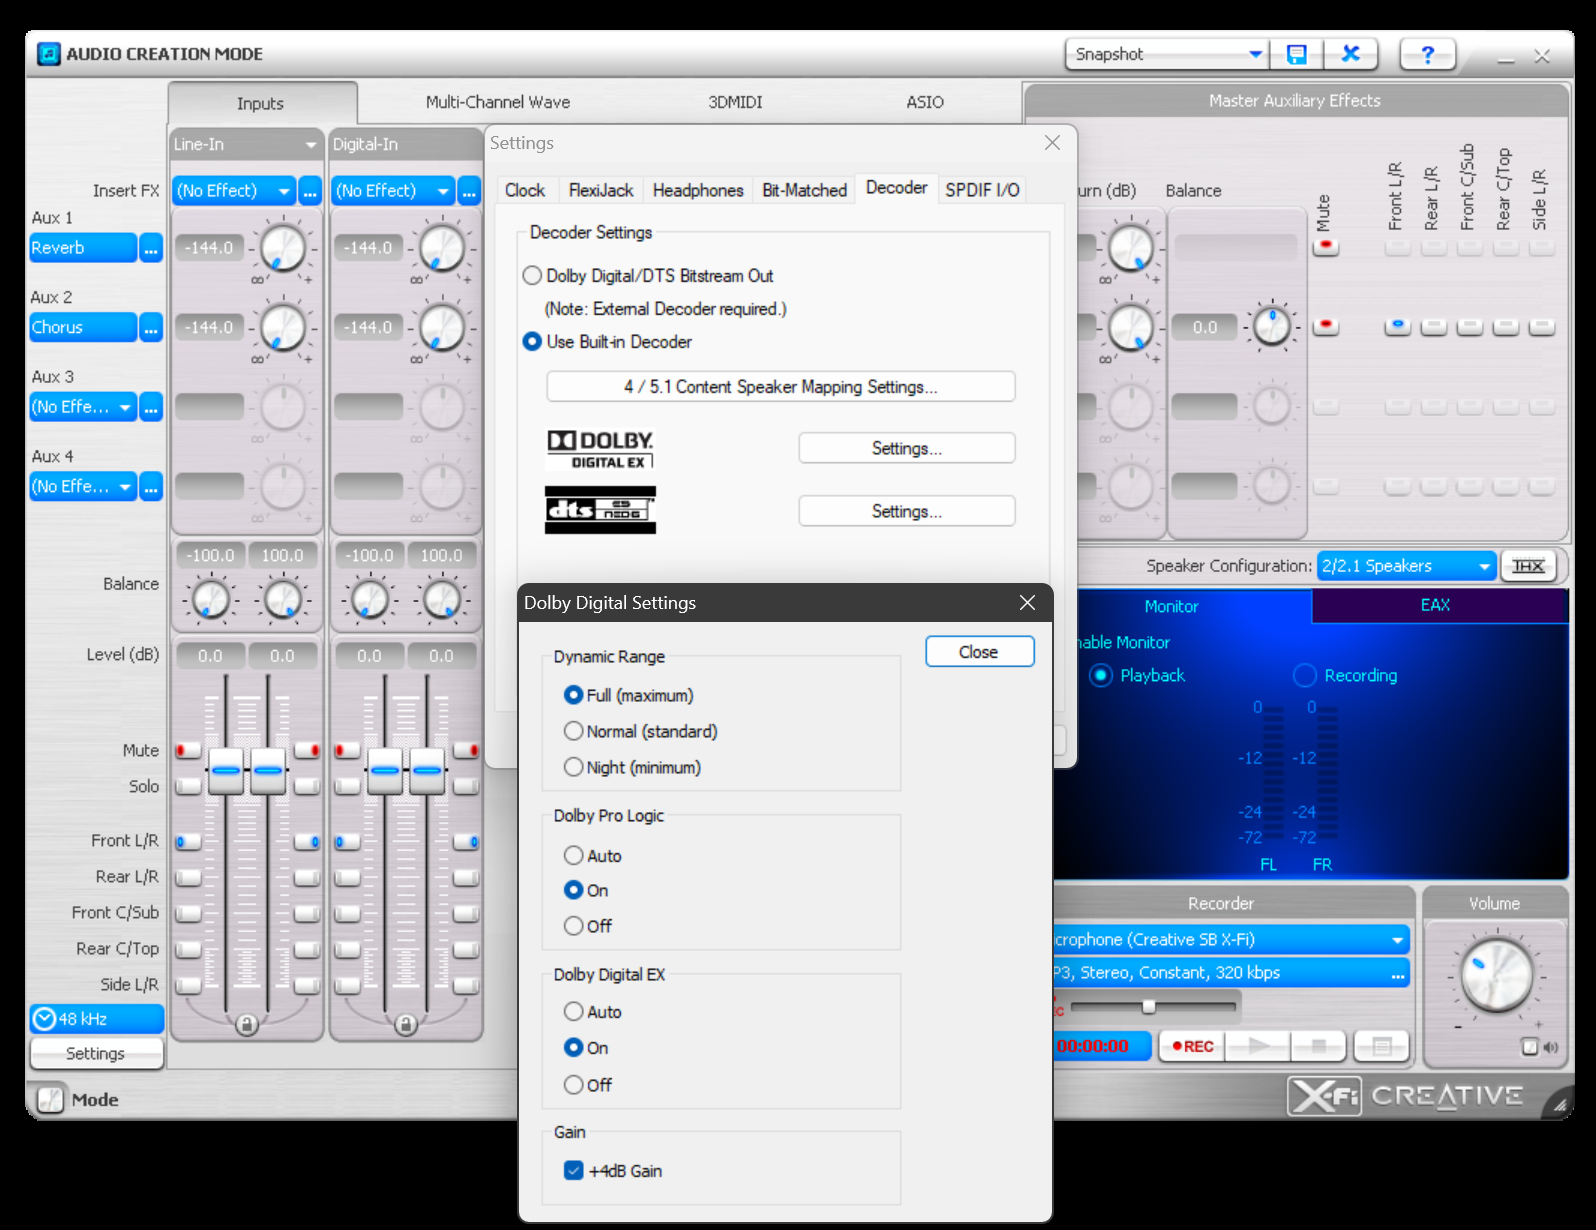The image size is (1596, 1230).
Task: Open recorder source Microphone dropdown
Action: (x=1230, y=940)
